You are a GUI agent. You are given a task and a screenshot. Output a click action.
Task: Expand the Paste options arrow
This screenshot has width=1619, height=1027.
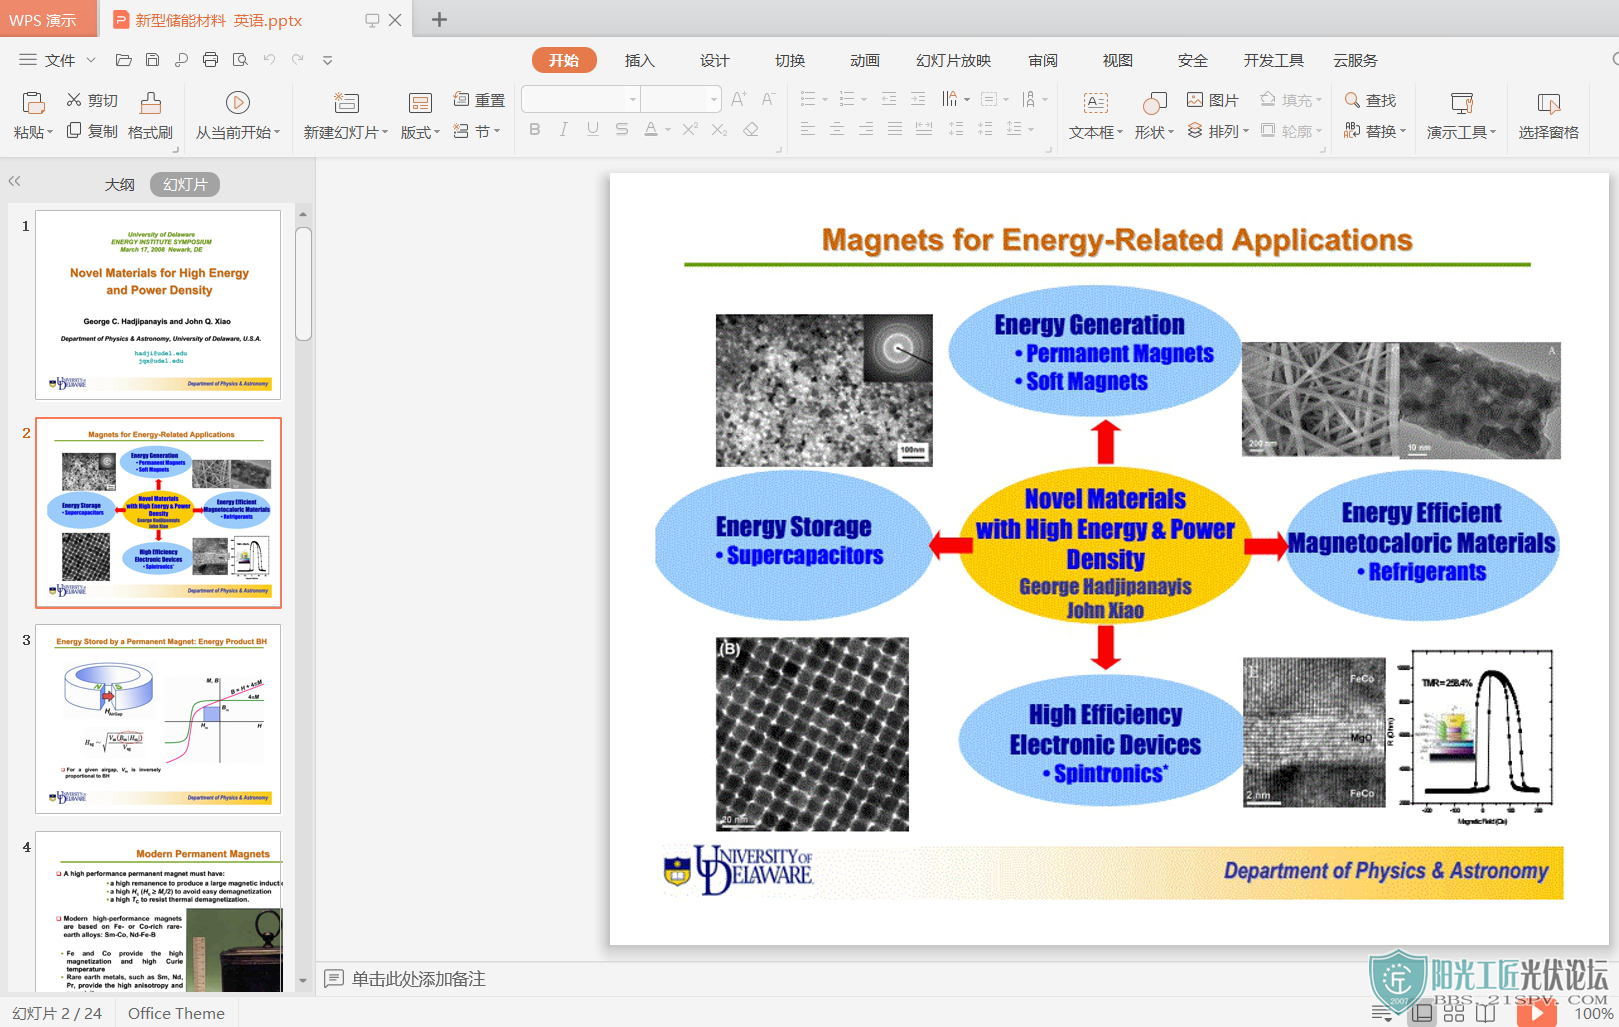point(50,132)
